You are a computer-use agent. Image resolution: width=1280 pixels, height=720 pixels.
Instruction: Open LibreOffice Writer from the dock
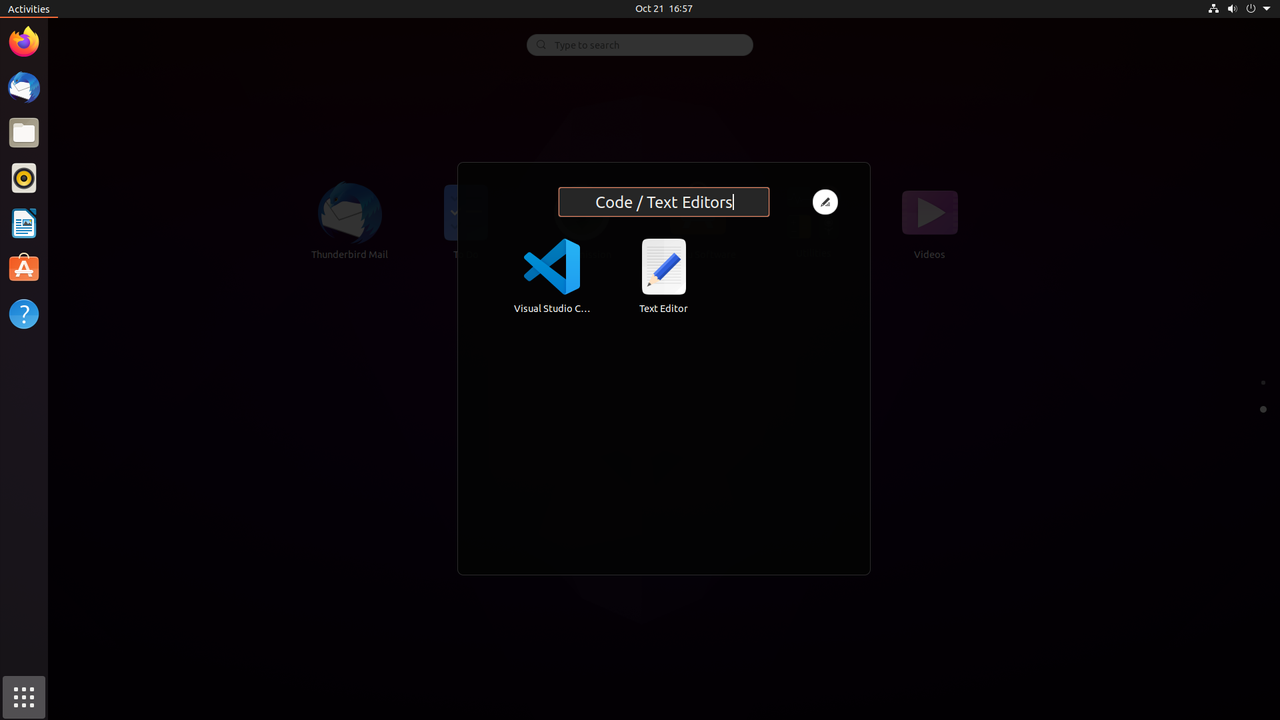click(x=24, y=223)
